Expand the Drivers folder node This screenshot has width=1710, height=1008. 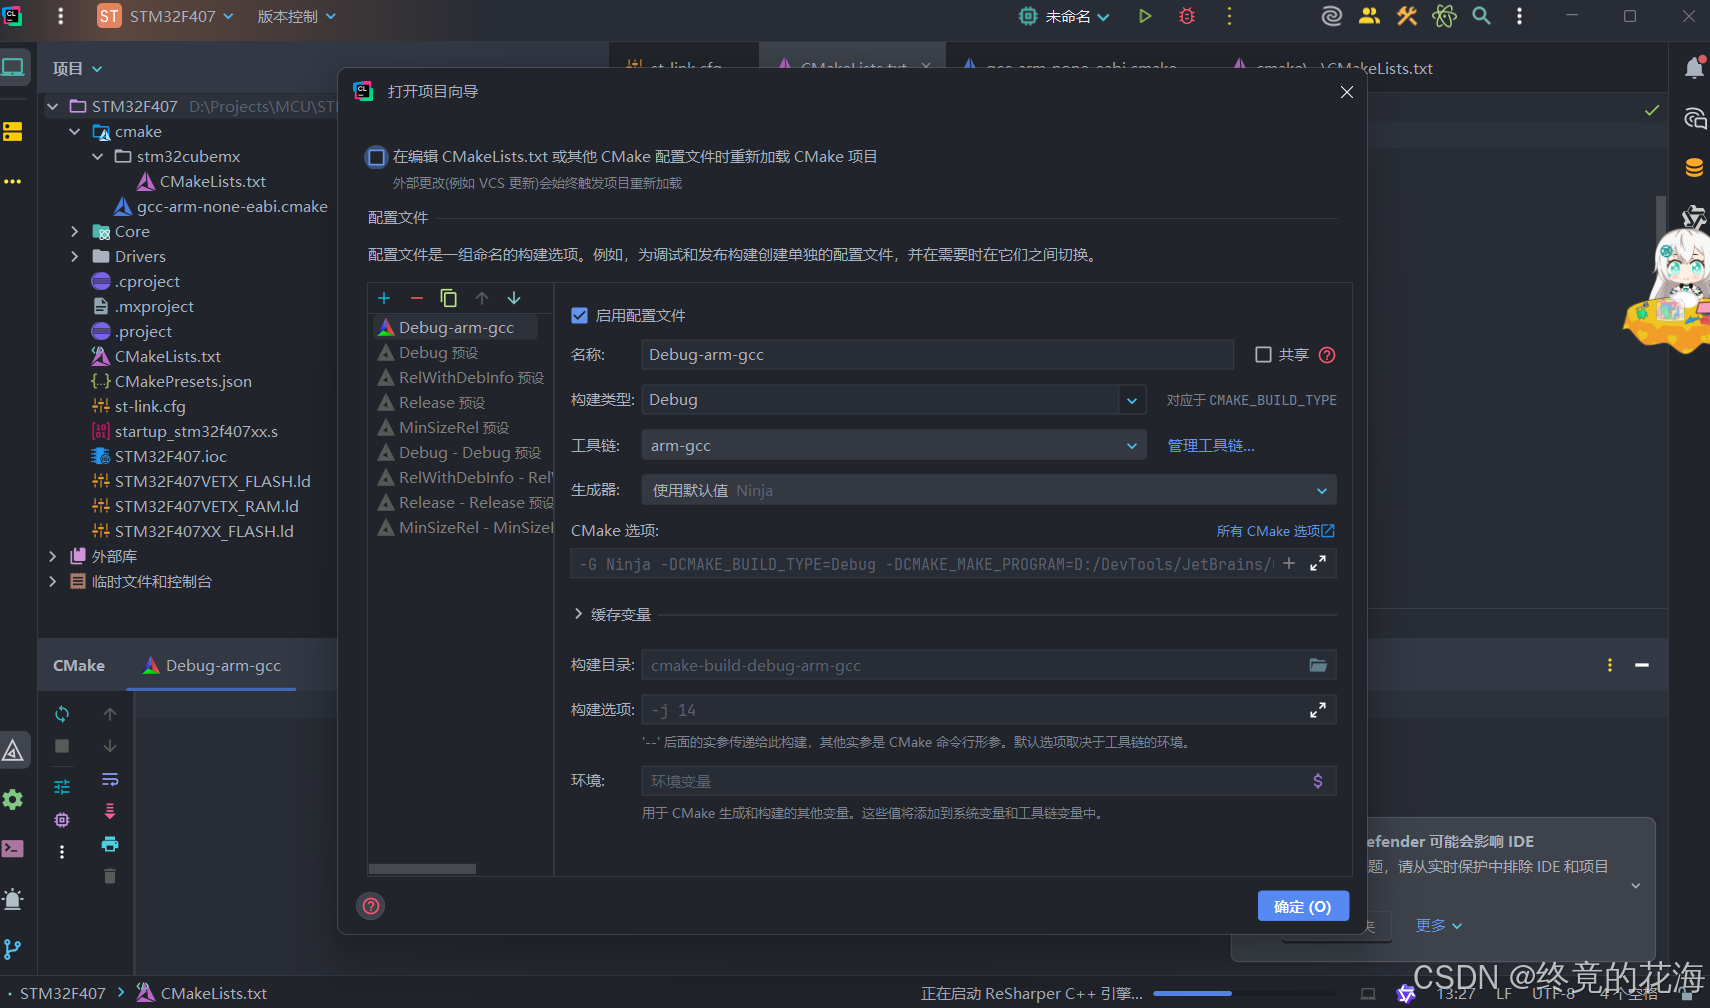pos(75,257)
